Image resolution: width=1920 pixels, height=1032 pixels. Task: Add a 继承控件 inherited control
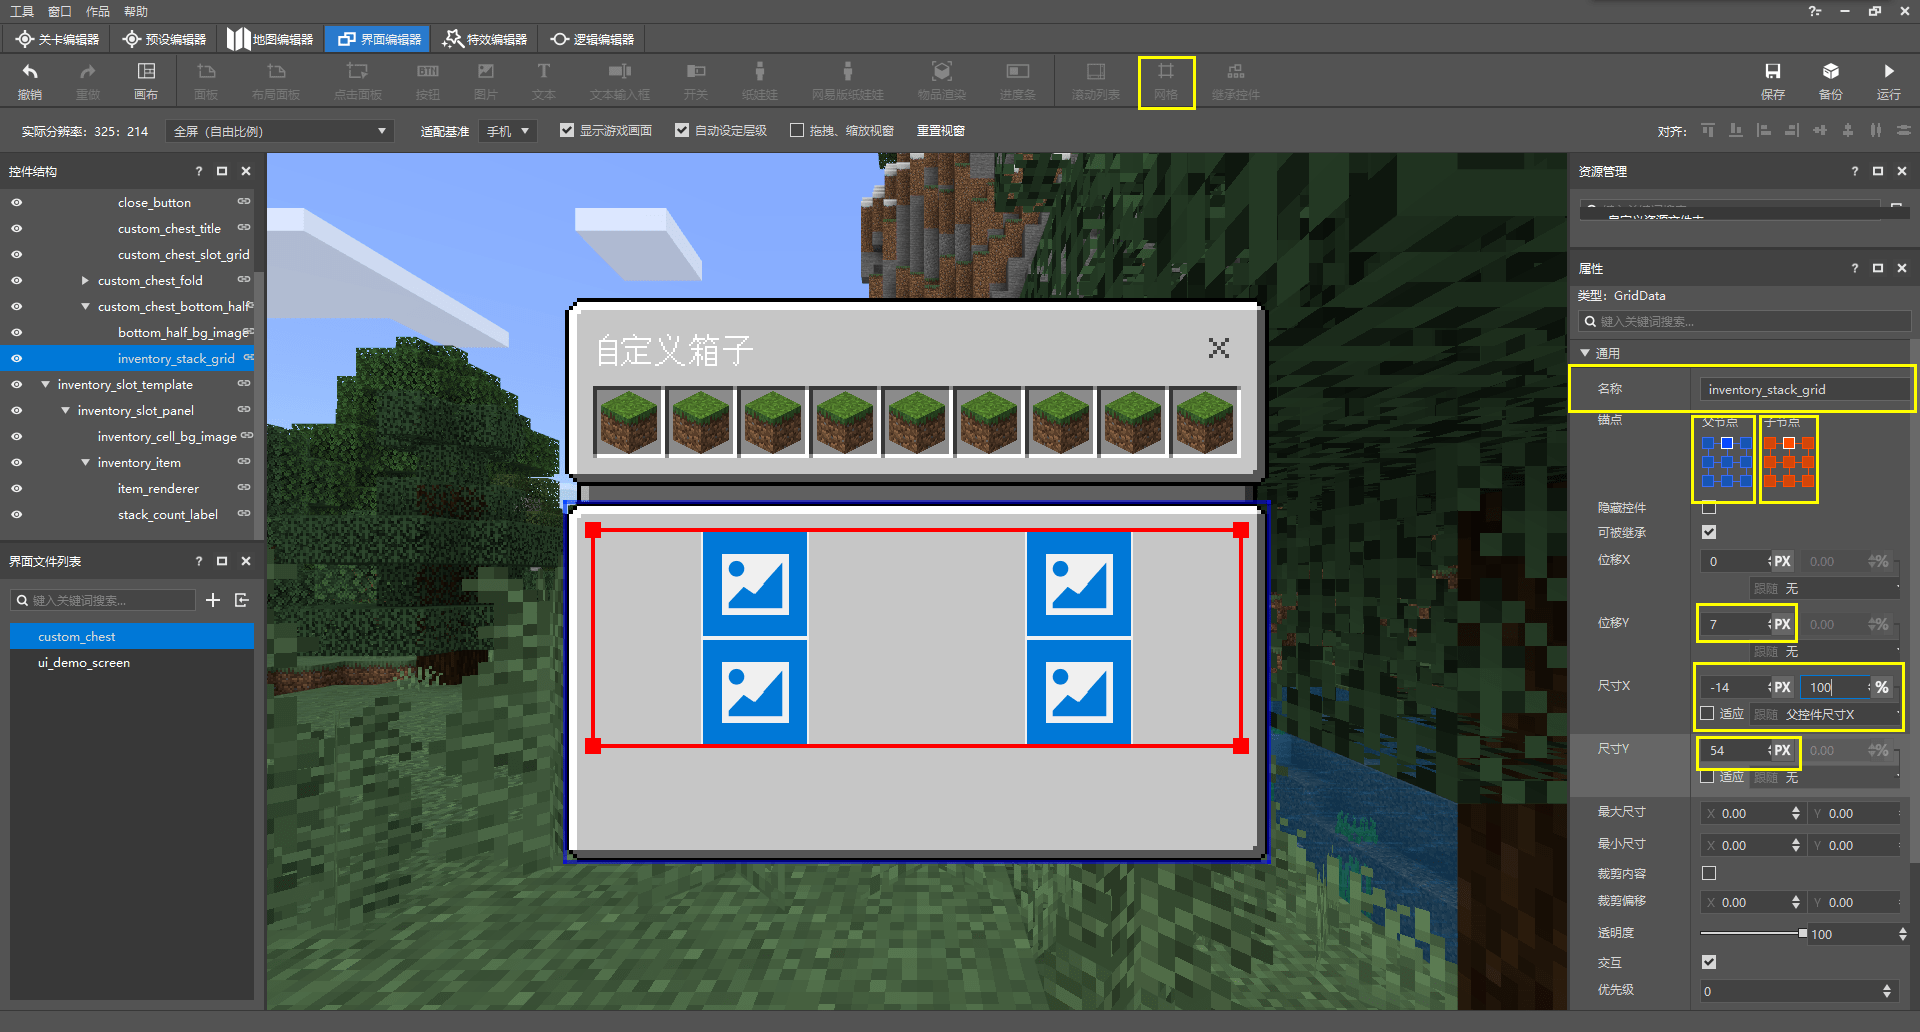pos(1236,81)
